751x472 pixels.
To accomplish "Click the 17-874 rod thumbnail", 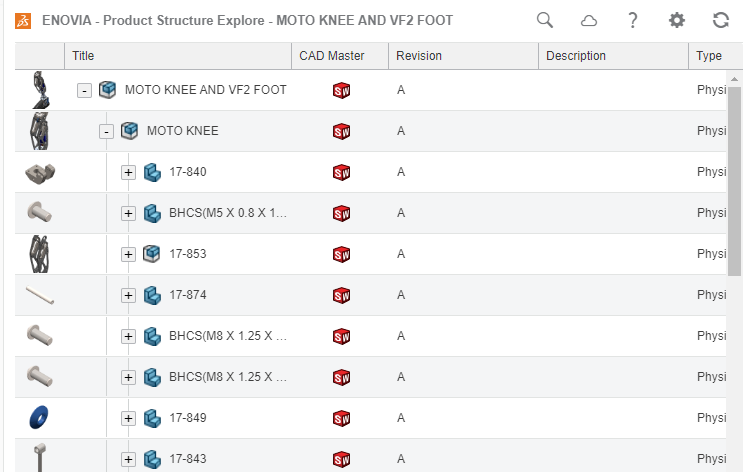I will pyautogui.click(x=40, y=295).
